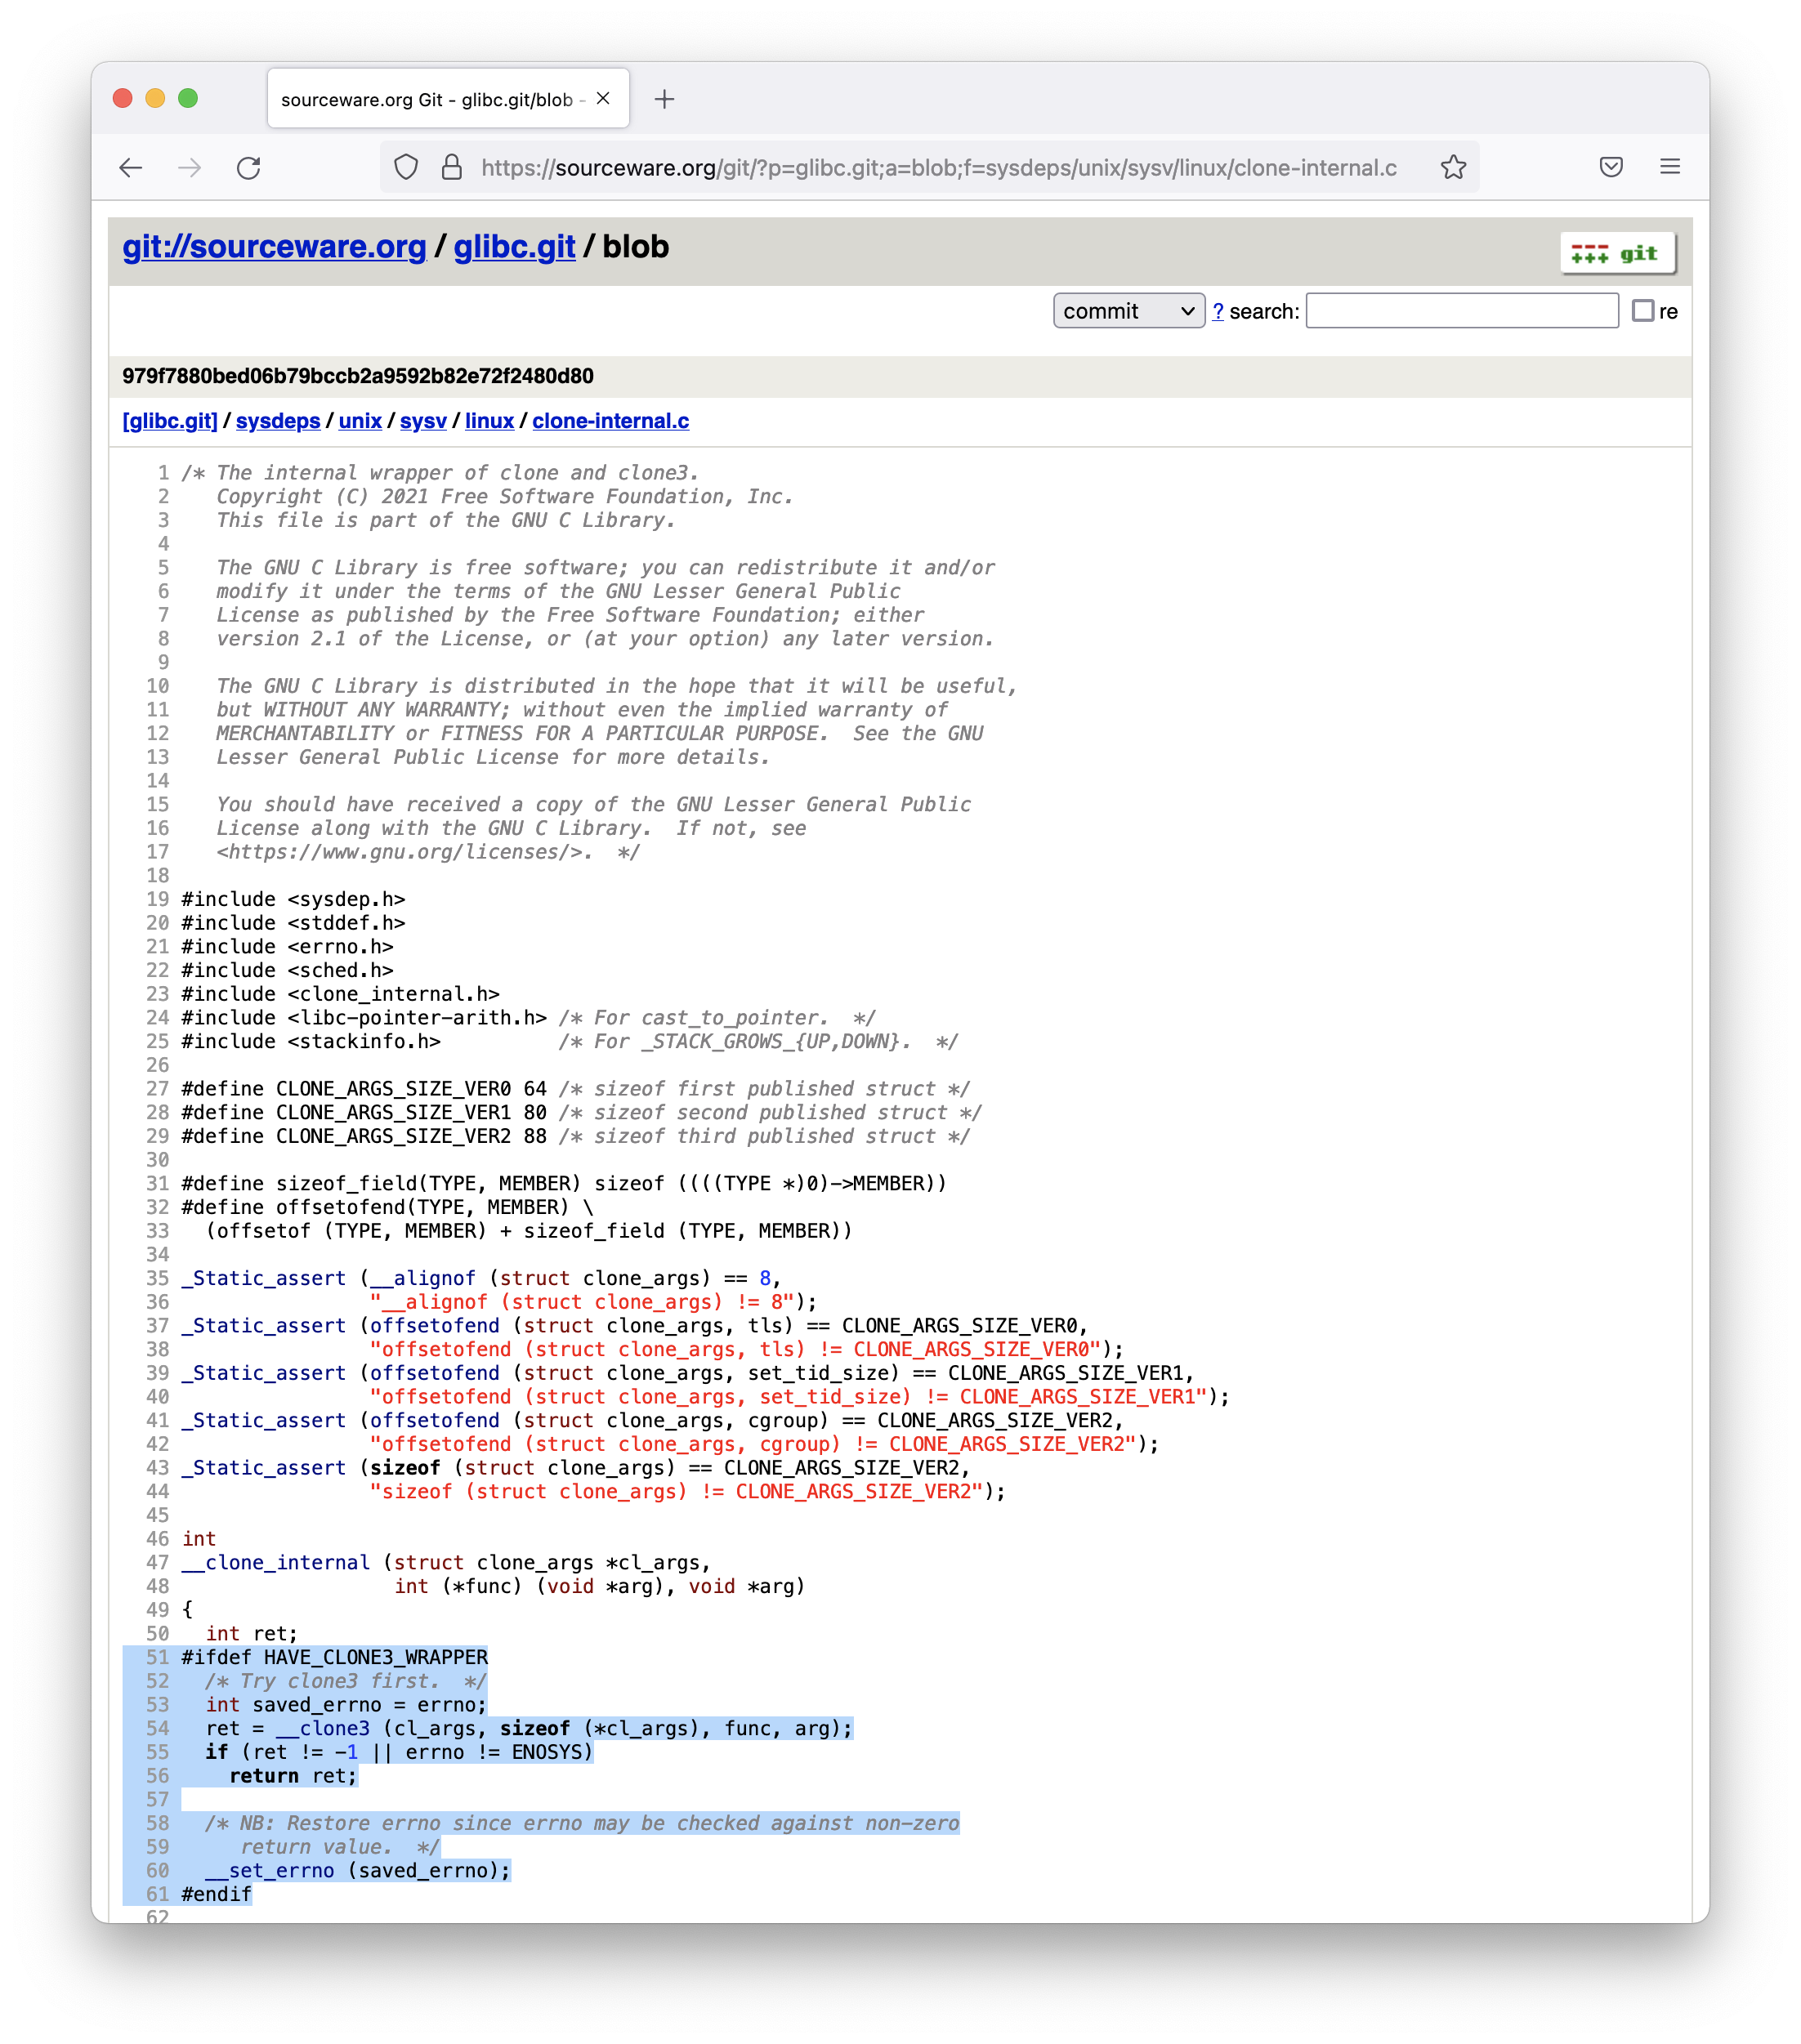This screenshot has height=2044, width=1801.
Task: Click inside the search text field
Action: coord(1461,311)
